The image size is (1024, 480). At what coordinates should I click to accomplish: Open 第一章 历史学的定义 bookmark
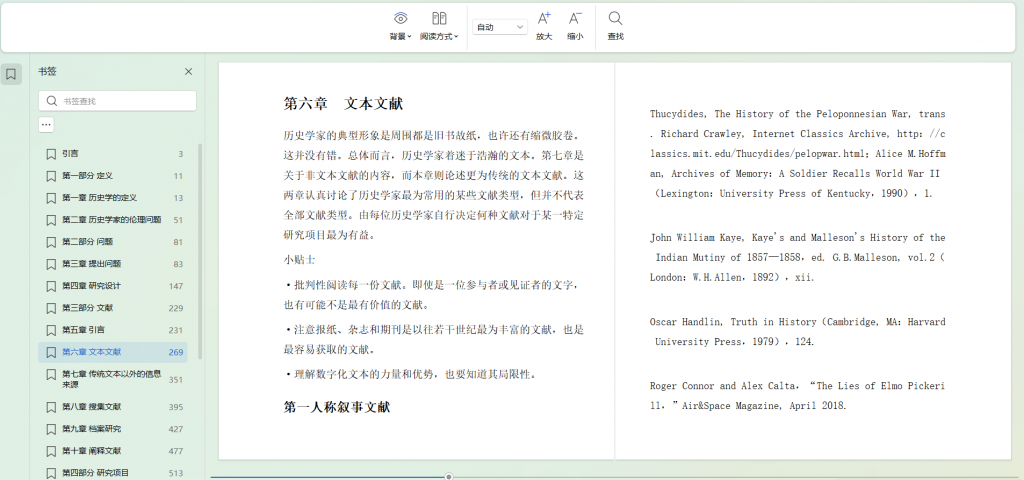tap(112, 198)
